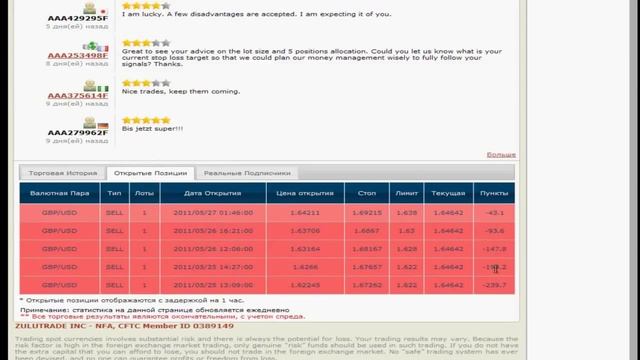
Task: Click the Больше link under reviews
Action: (x=501, y=155)
